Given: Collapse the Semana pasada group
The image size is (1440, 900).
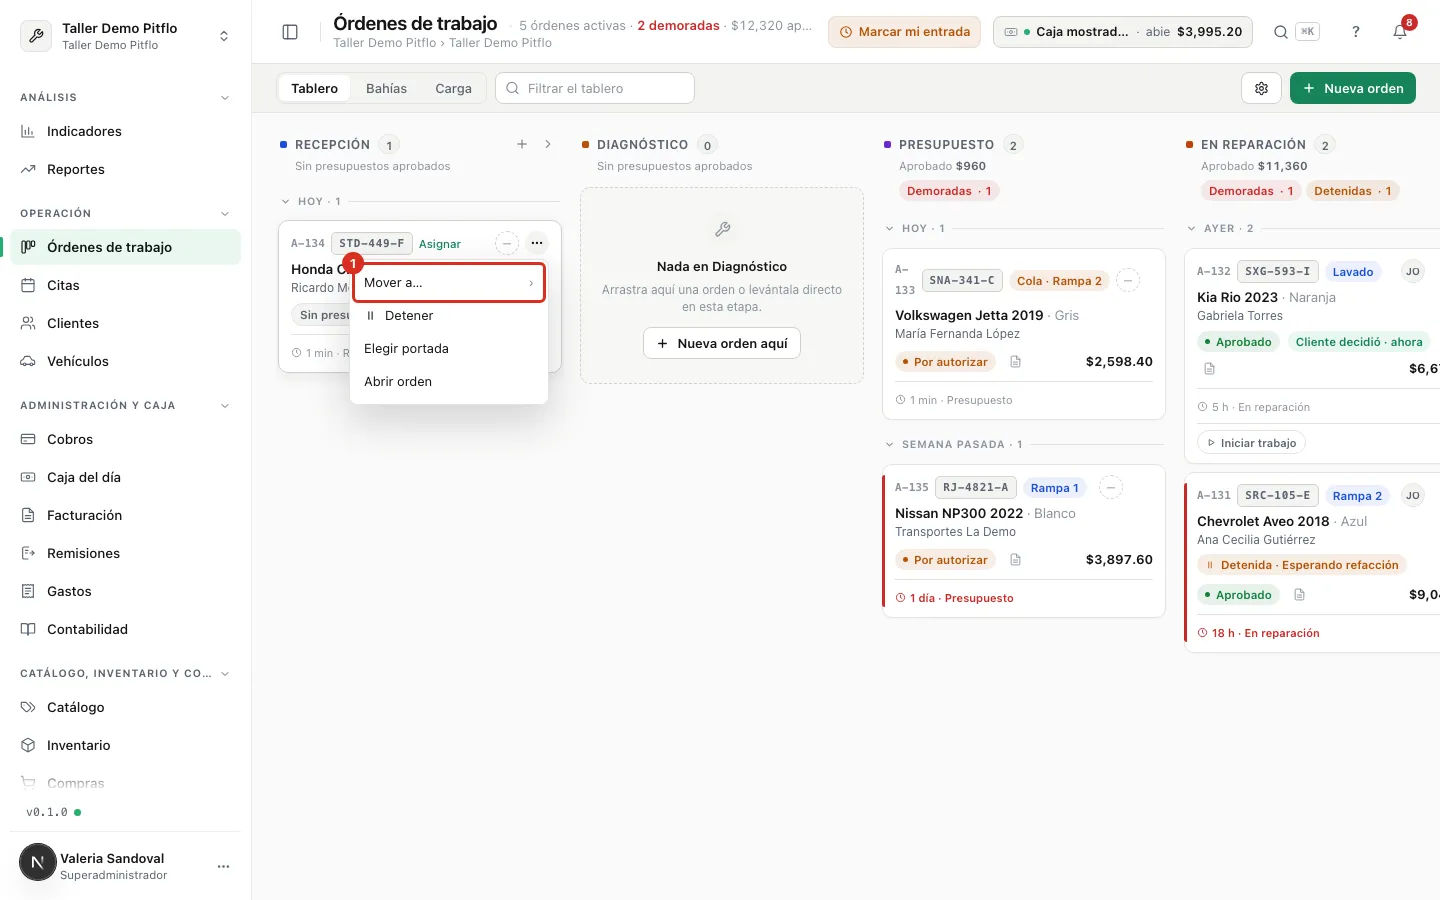Looking at the screenshot, I should pyautogui.click(x=890, y=445).
